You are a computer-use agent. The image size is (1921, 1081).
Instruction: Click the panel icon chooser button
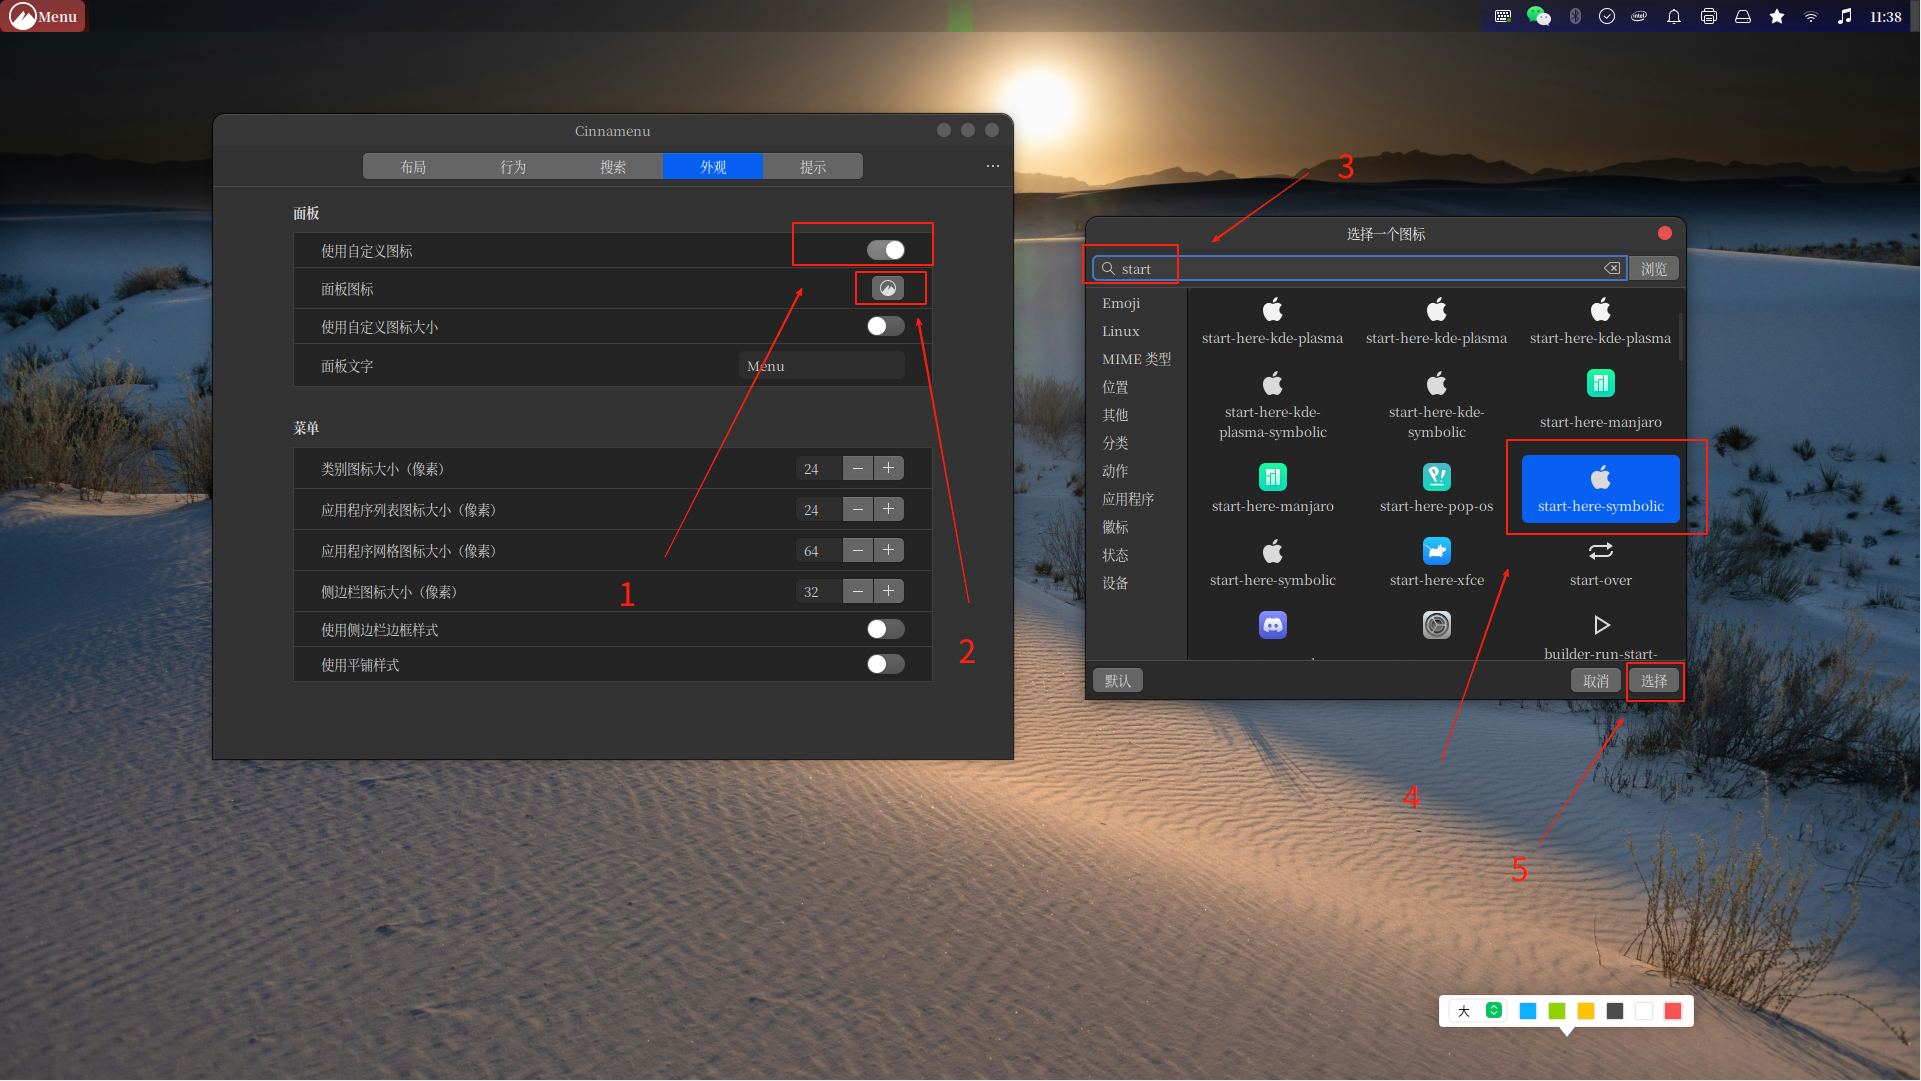tap(888, 288)
